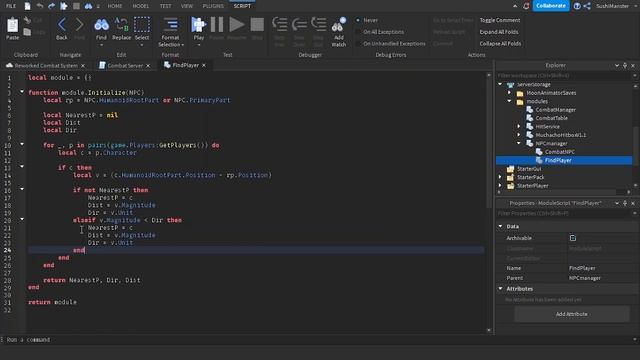Collapse the Data section in Properties
The height and width of the screenshot is (360, 640).
501,226
